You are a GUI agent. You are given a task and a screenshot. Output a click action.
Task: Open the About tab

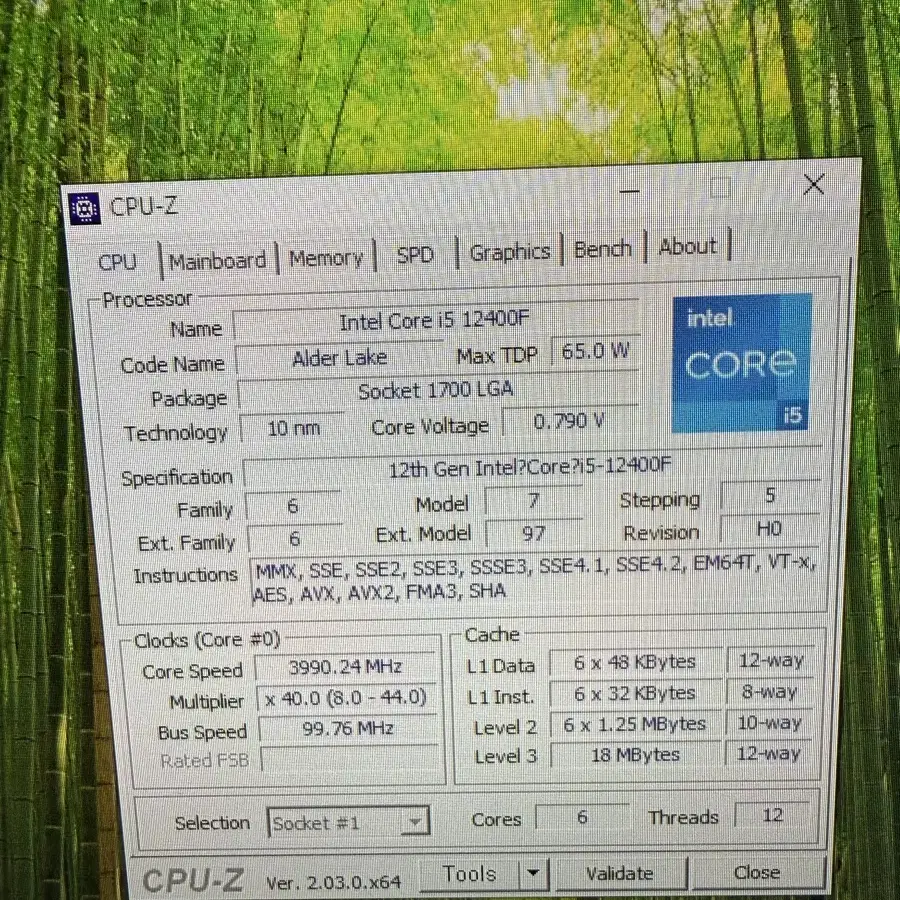coord(688,246)
